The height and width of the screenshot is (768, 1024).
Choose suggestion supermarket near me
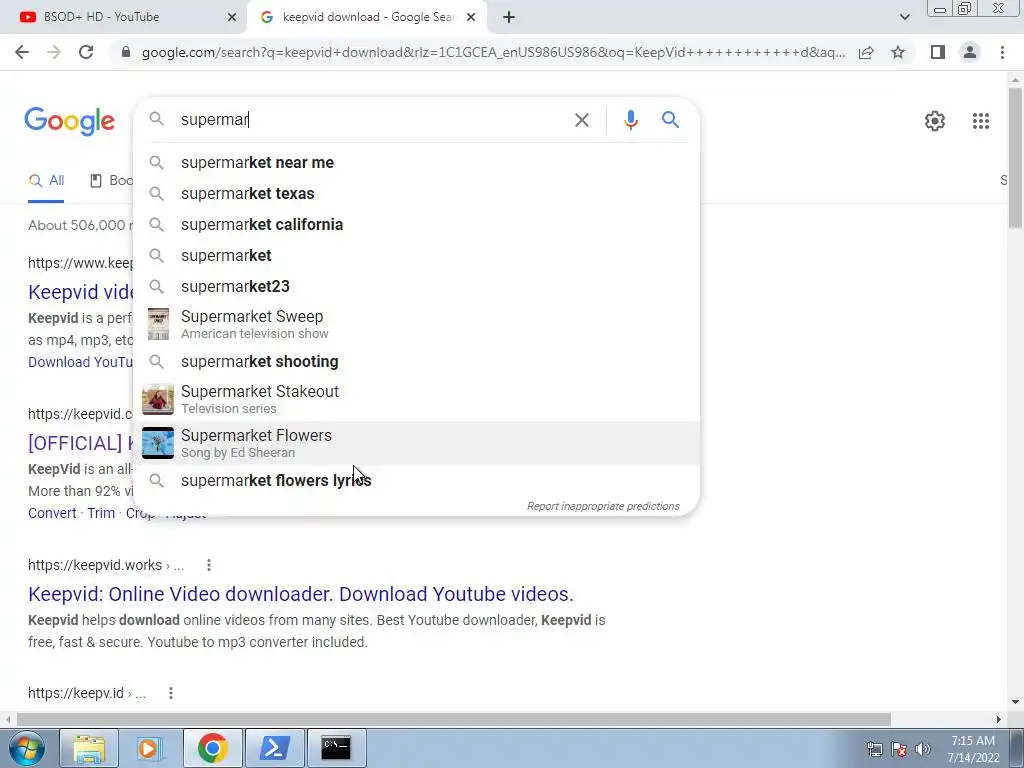[x=417, y=163]
